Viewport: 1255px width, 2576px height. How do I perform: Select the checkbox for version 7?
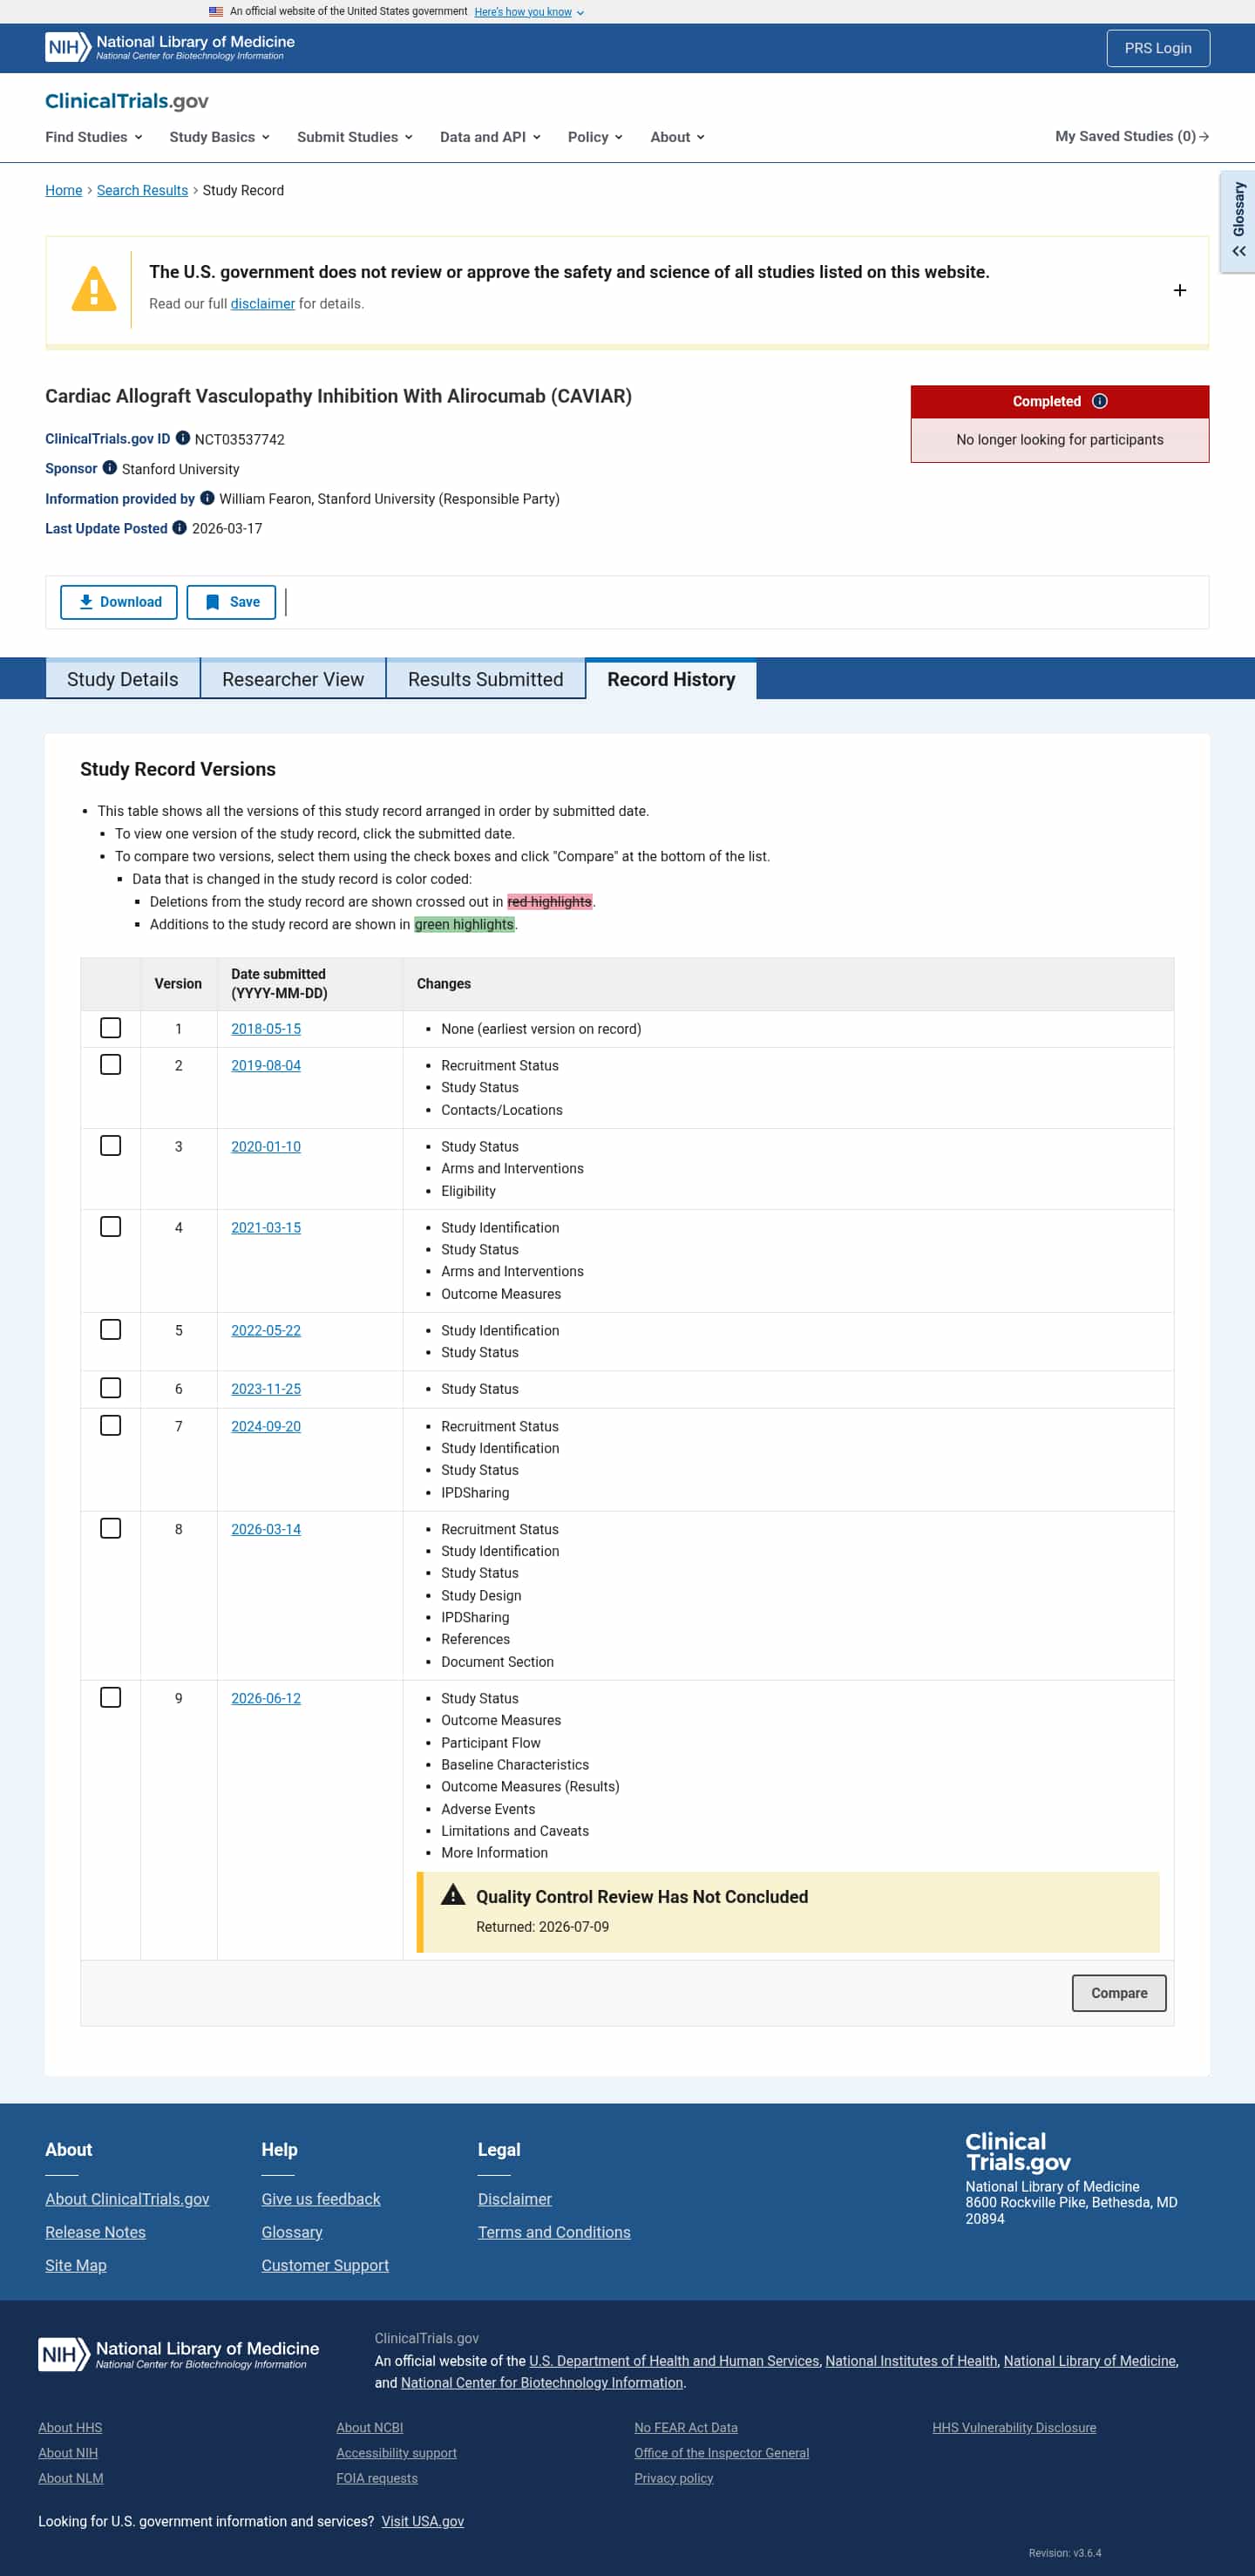[111, 1426]
